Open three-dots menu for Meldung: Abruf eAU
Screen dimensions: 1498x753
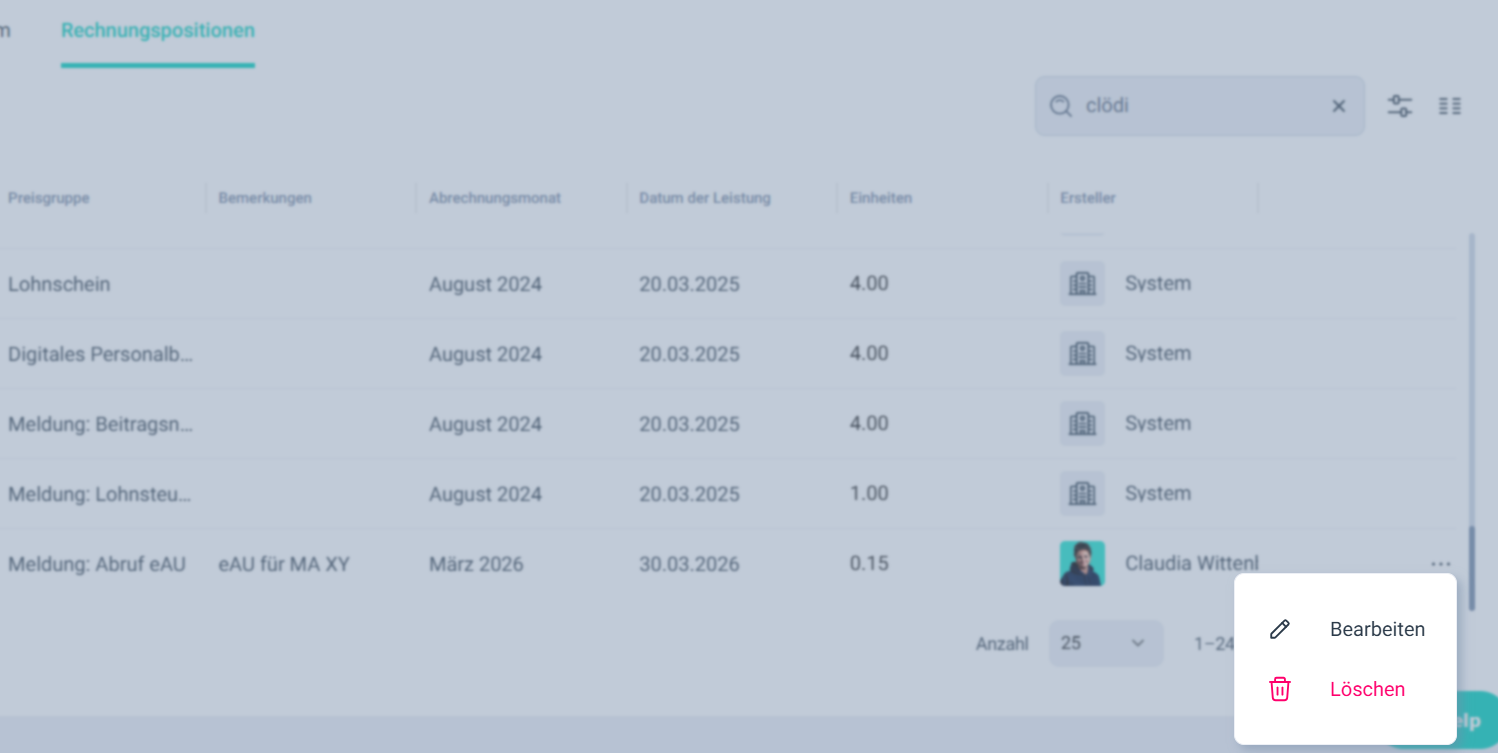(1440, 564)
